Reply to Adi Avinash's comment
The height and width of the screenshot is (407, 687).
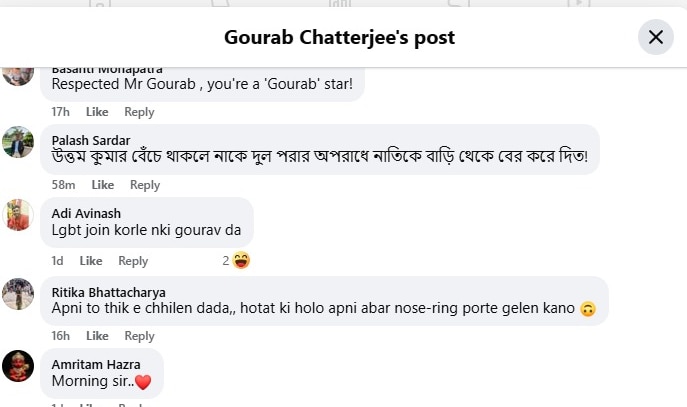(133, 261)
